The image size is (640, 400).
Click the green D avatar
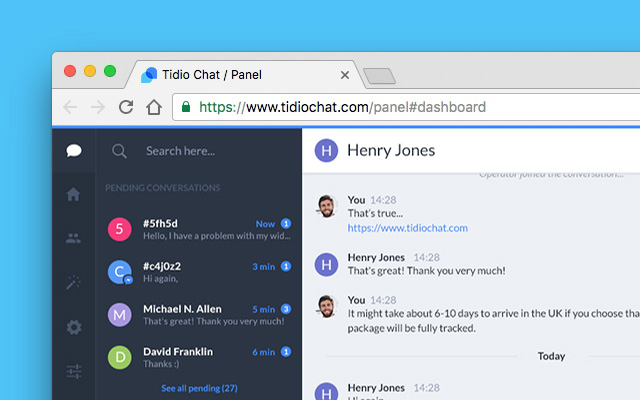(120, 357)
